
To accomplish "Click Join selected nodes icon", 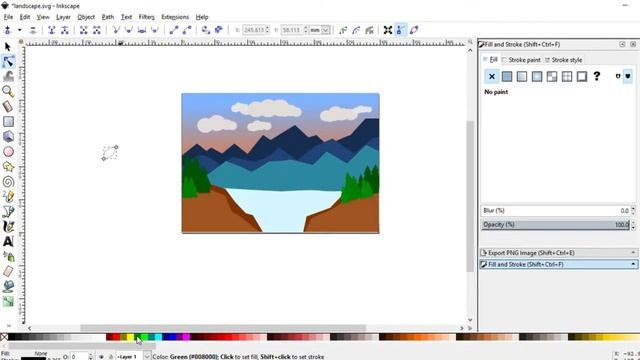I will 51,30.
